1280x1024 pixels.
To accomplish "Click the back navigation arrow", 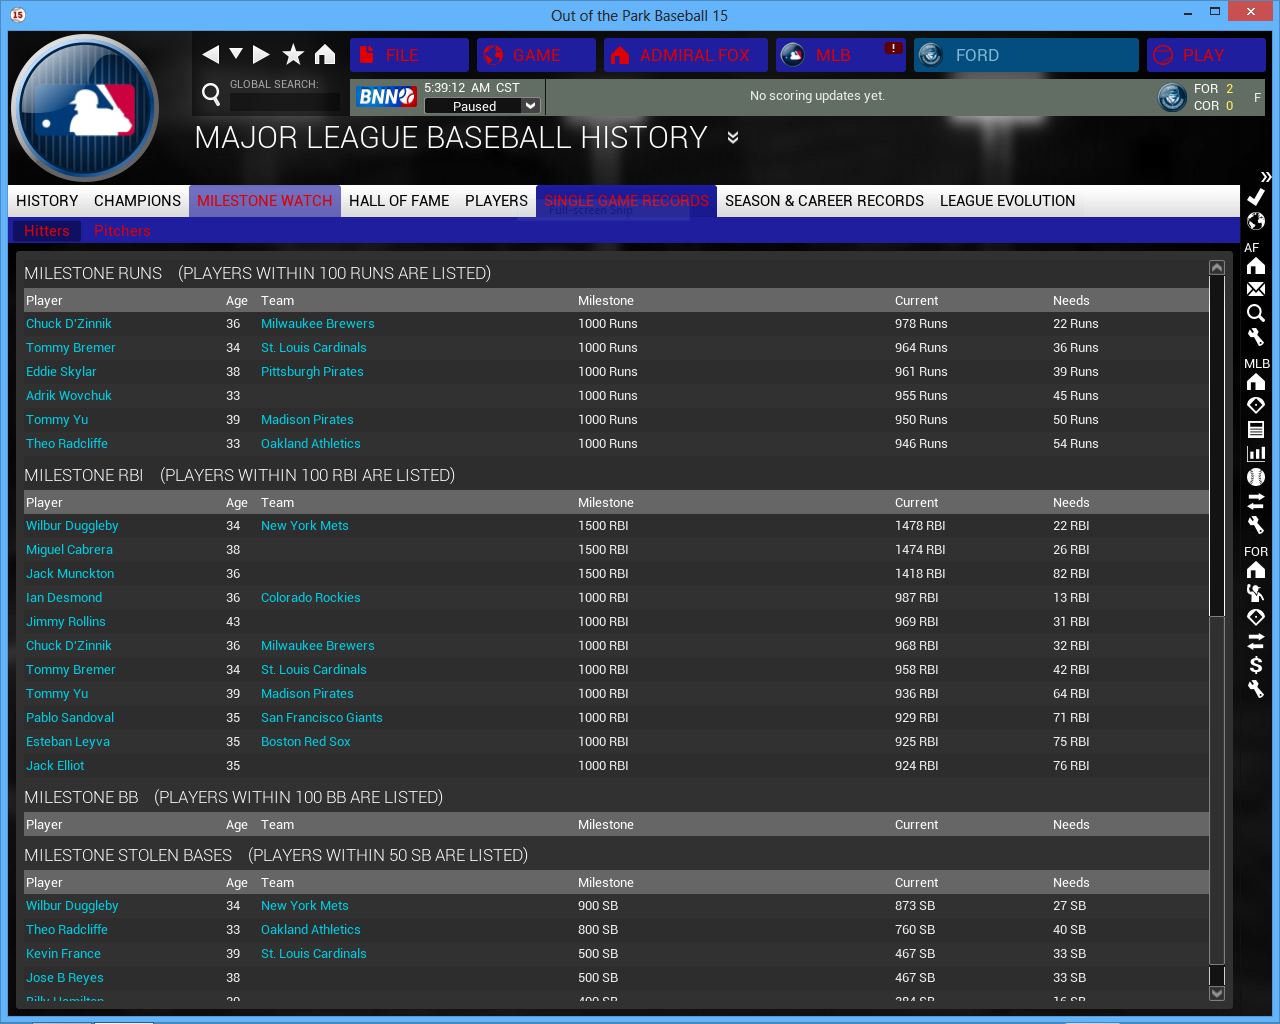I will [210, 55].
